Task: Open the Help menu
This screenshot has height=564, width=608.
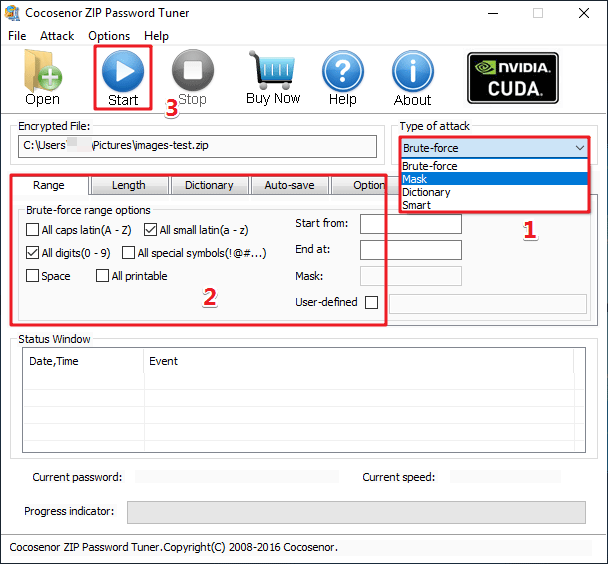Action: [156, 36]
